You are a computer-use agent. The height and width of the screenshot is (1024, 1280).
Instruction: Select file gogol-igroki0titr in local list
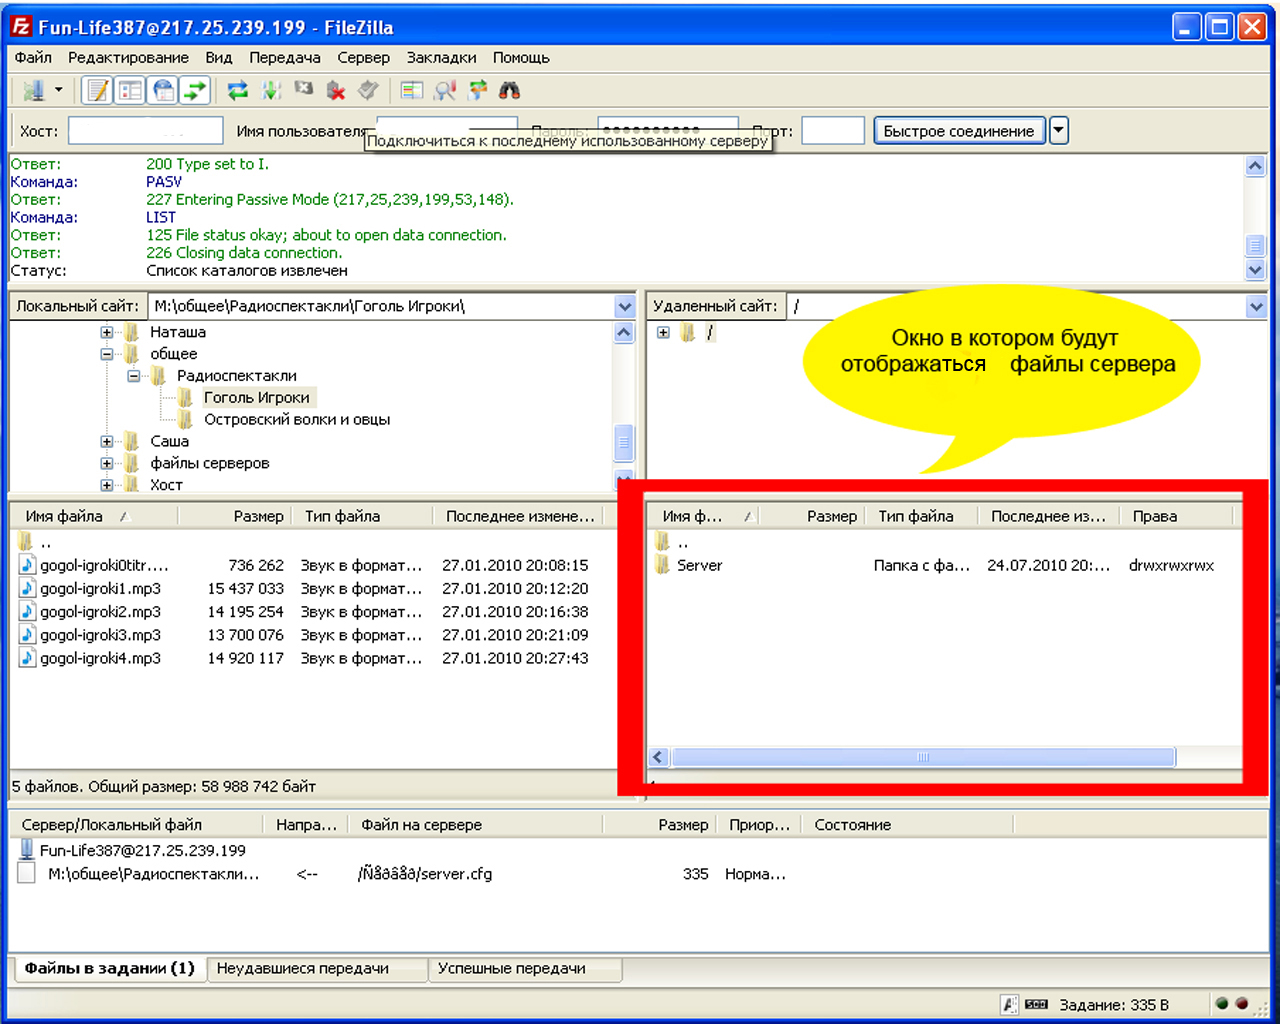click(x=104, y=566)
